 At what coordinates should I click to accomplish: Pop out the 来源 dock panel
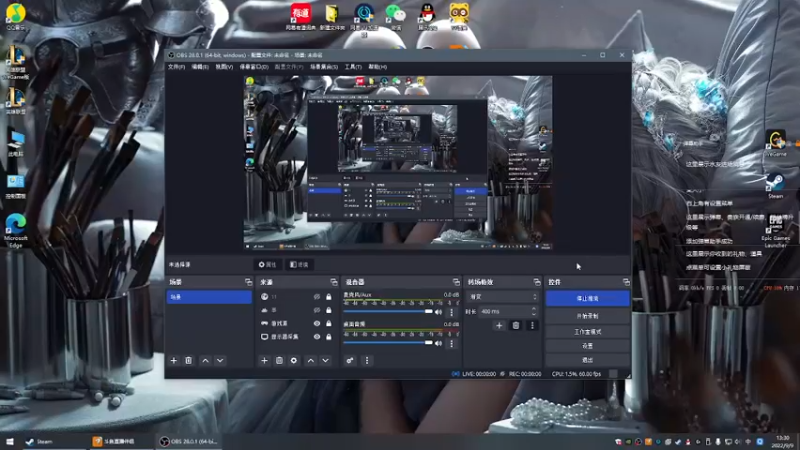click(x=334, y=282)
